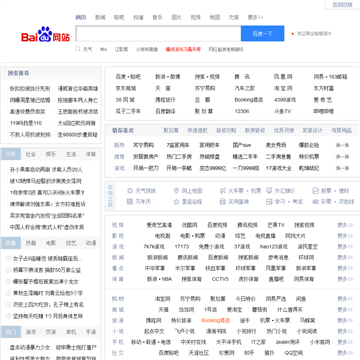Open the calendar icon for 万年历
Viewport: 360px width, 360px height.
click(130, 202)
